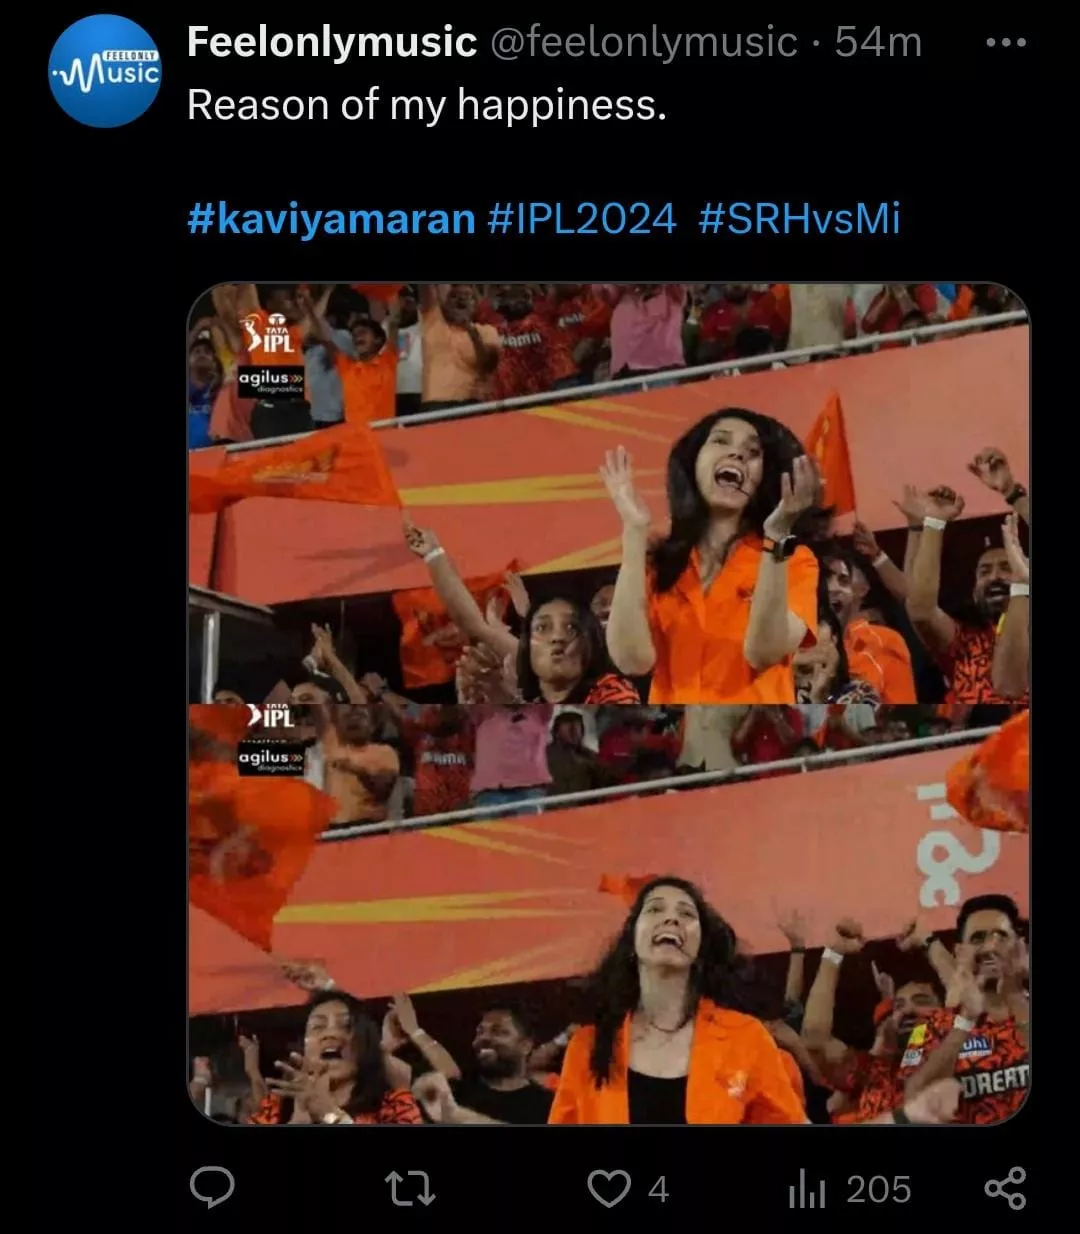
Task: Click the like count number 4
Action: (658, 1189)
